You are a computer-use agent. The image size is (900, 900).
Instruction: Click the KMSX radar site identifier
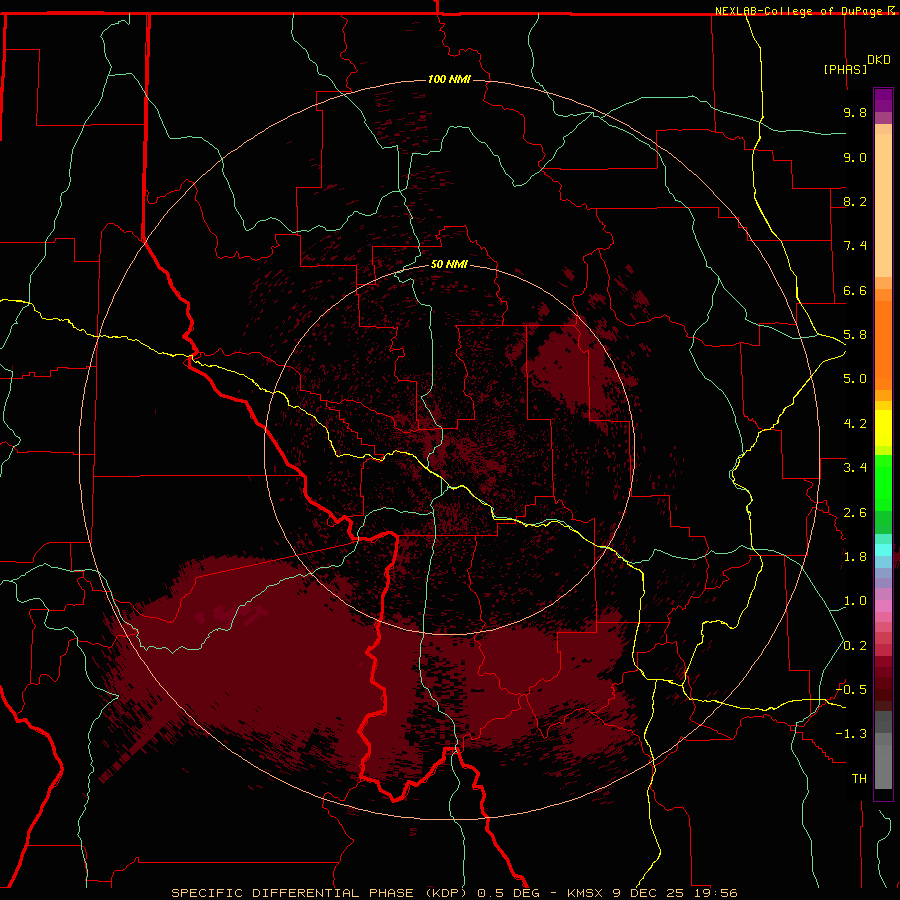tap(585, 893)
